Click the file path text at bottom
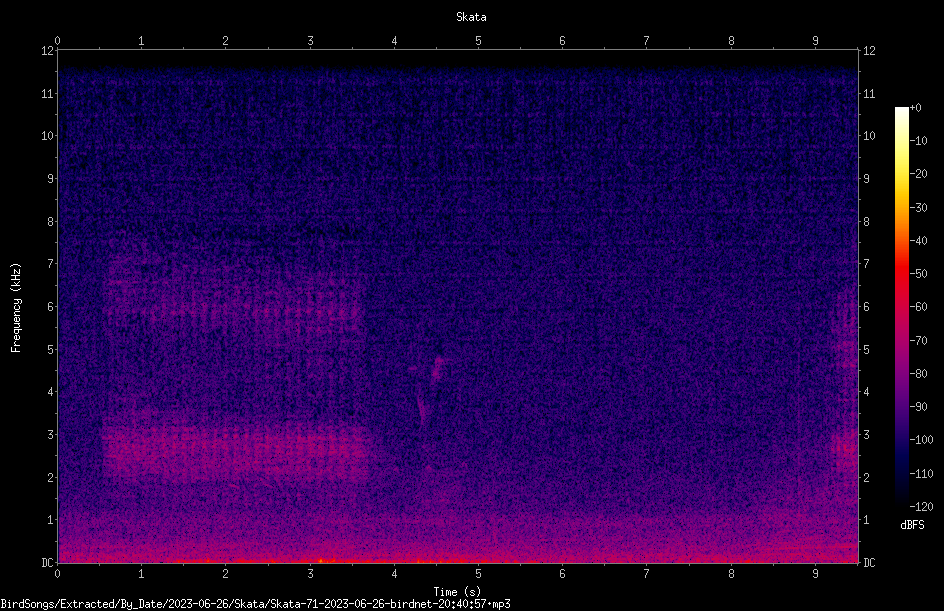 point(255,604)
